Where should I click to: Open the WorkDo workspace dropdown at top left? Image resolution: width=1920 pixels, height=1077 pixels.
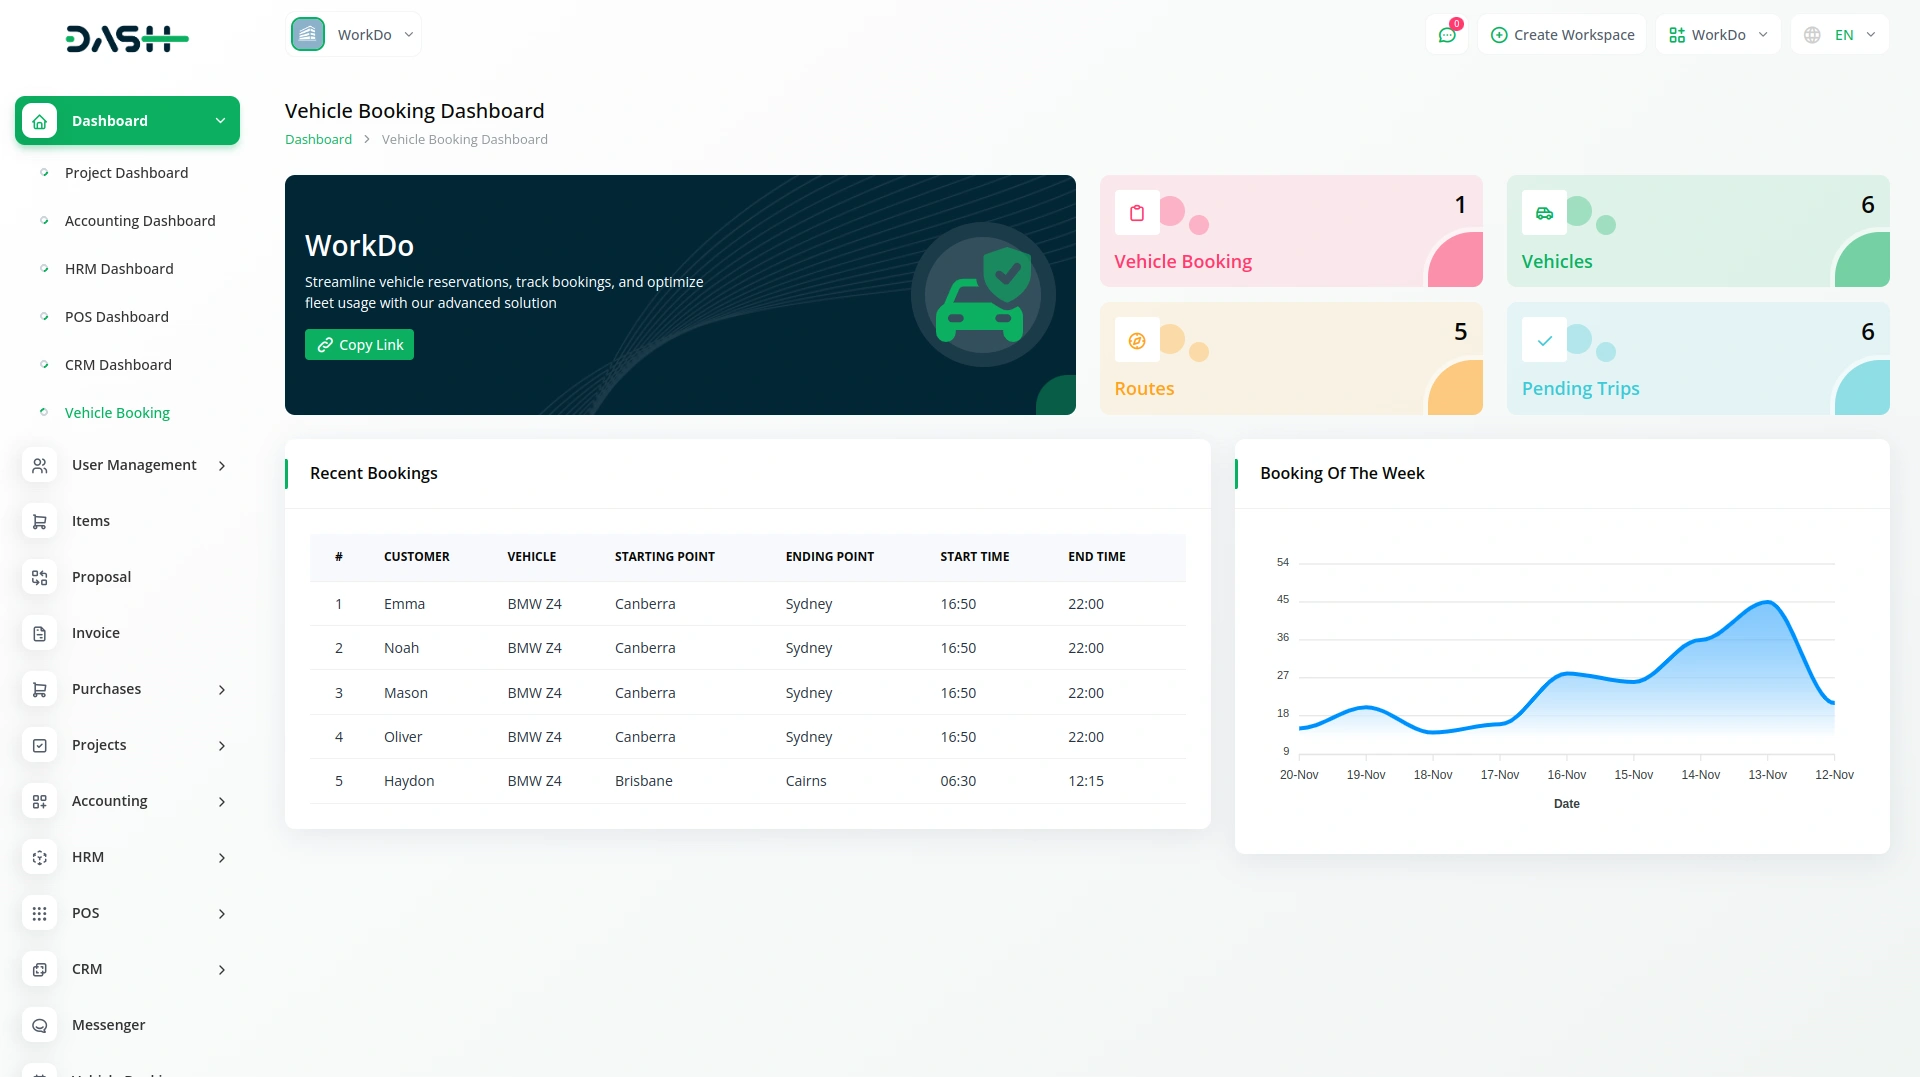[x=354, y=35]
